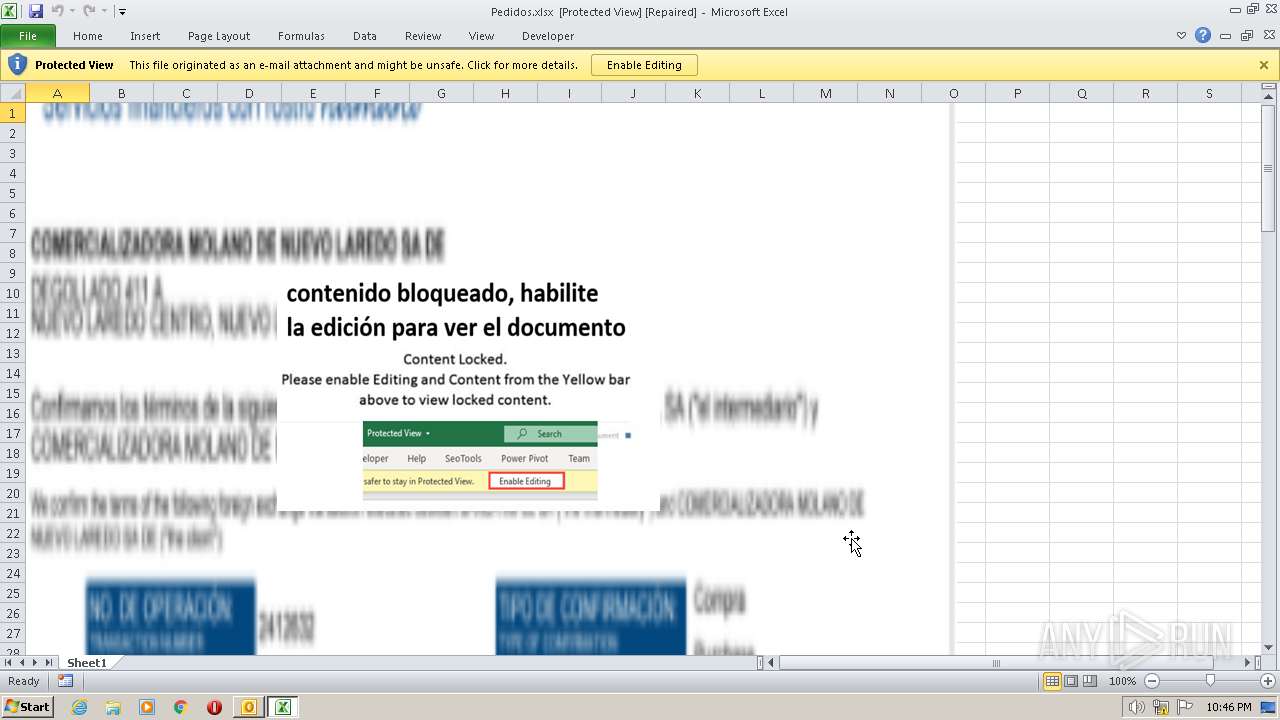Click the Start button on taskbar
This screenshot has height=720, width=1280.
click(27, 707)
